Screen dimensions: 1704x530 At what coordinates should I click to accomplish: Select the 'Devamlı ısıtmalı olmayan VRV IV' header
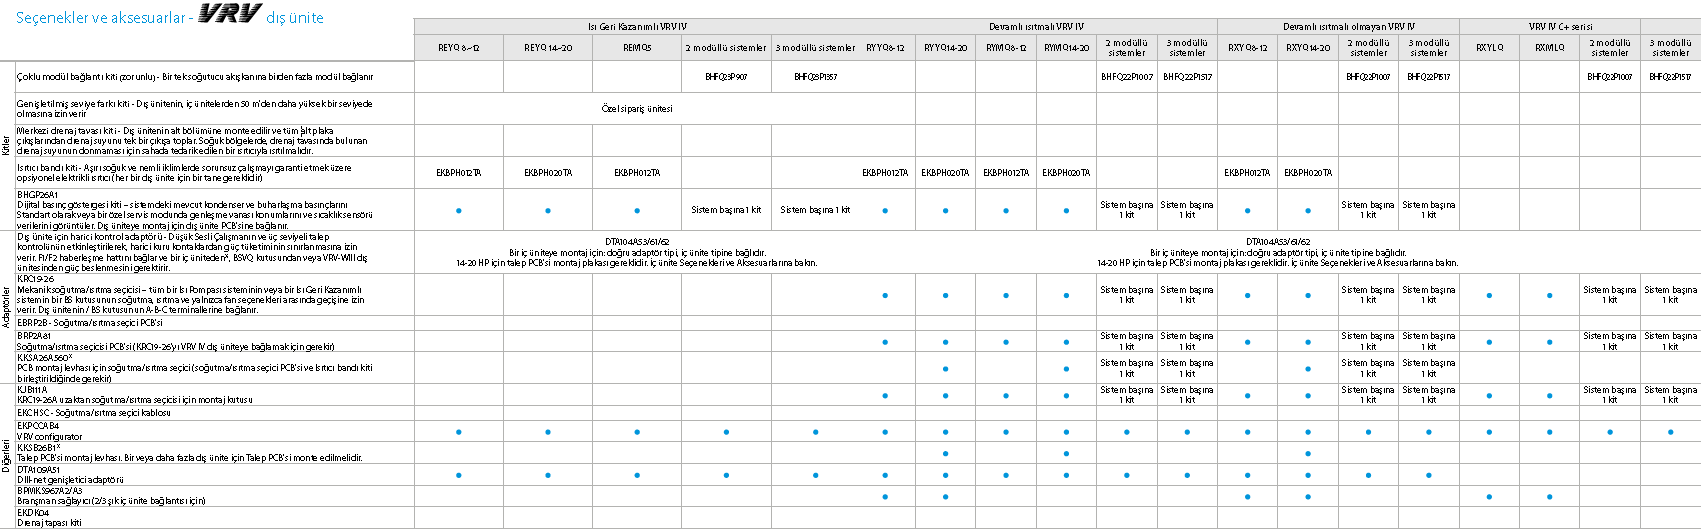pyautogui.click(x=1348, y=27)
